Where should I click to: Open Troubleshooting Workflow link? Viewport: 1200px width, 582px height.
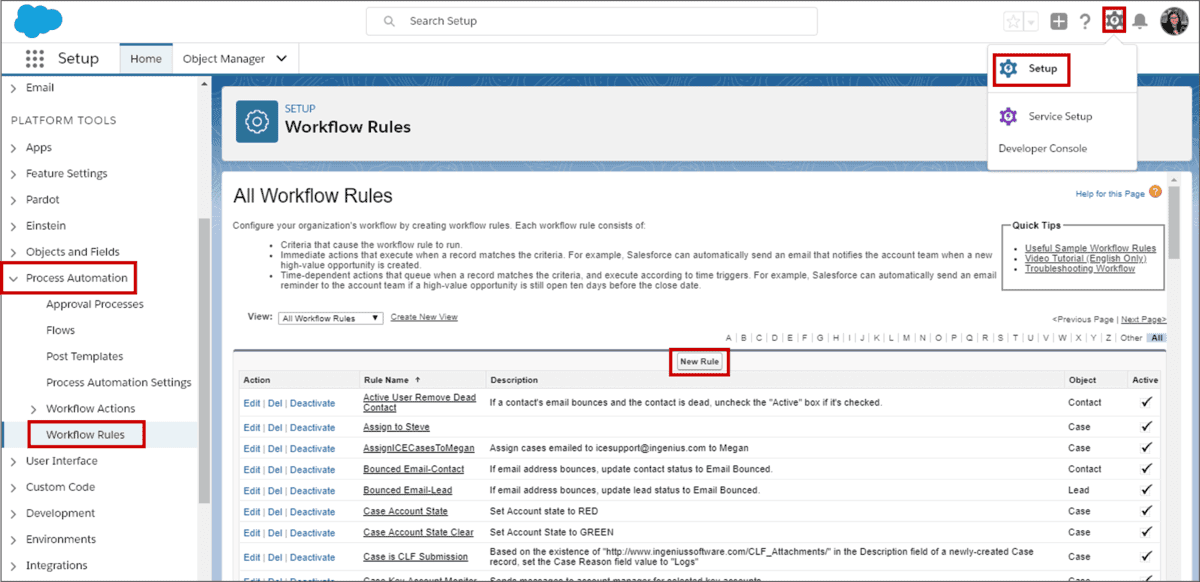(x=1080, y=269)
